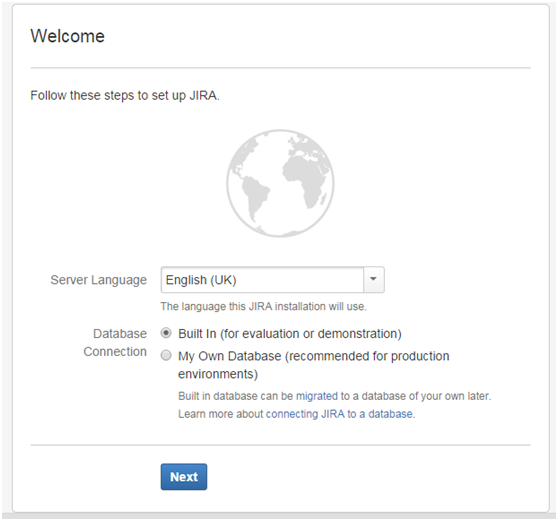This screenshot has width=558, height=521.
Task: Click the blue Next button
Action: pyautogui.click(x=184, y=477)
